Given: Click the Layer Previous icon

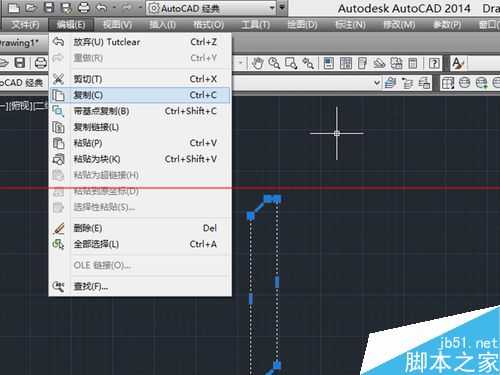Looking at the screenshot, I should pyautogui.click(x=407, y=83).
